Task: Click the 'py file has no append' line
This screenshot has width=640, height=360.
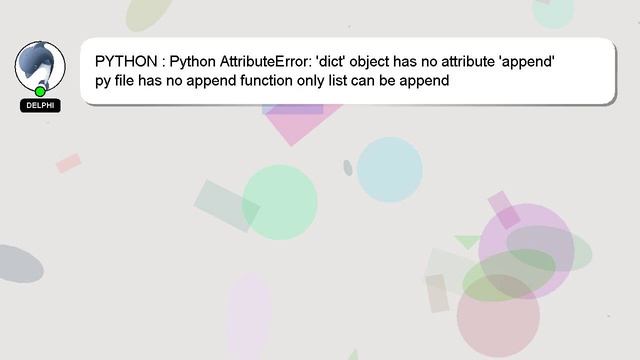Action: click(272, 80)
